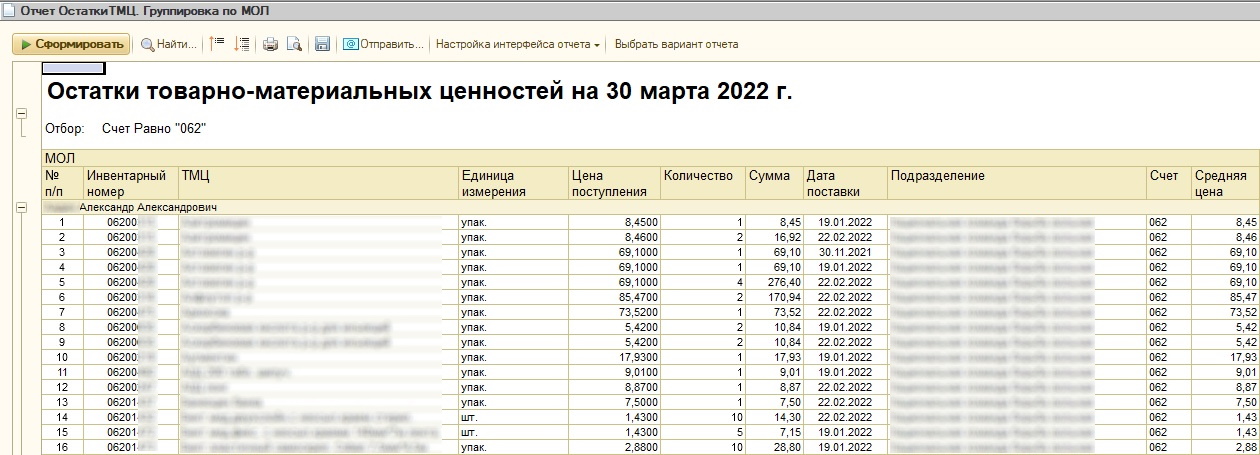
Task: Click the collapse all groups icon
Action: 218,44
